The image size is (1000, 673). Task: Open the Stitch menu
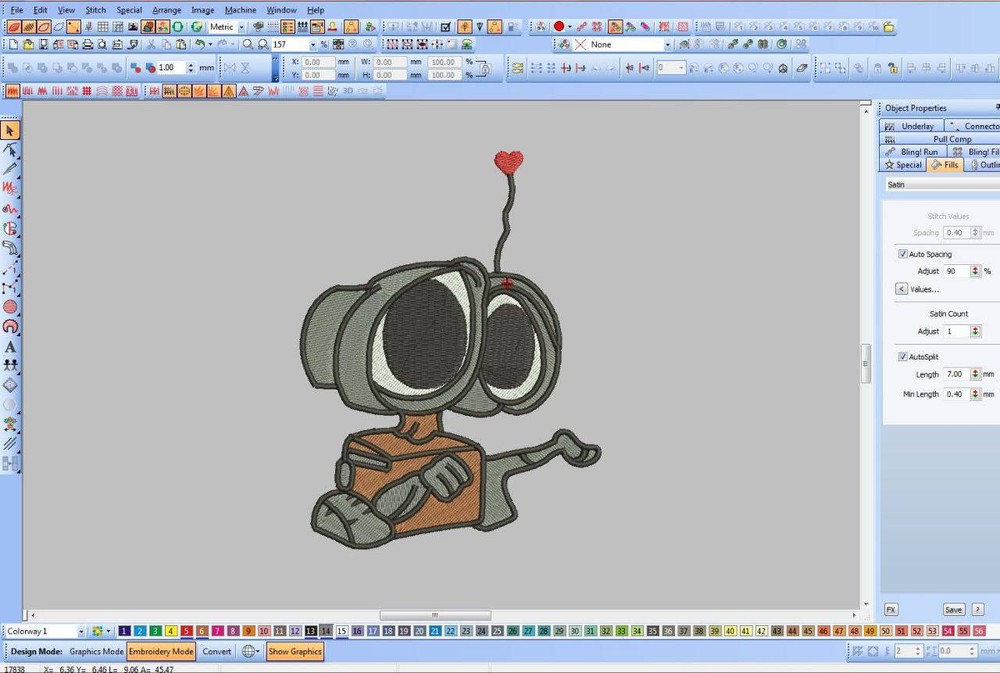tap(96, 10)
